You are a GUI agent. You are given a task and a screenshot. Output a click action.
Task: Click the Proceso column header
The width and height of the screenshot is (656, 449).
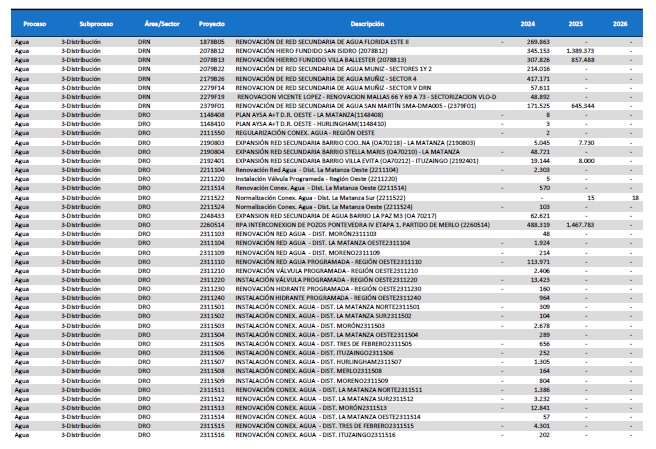(x=35, y=21)
